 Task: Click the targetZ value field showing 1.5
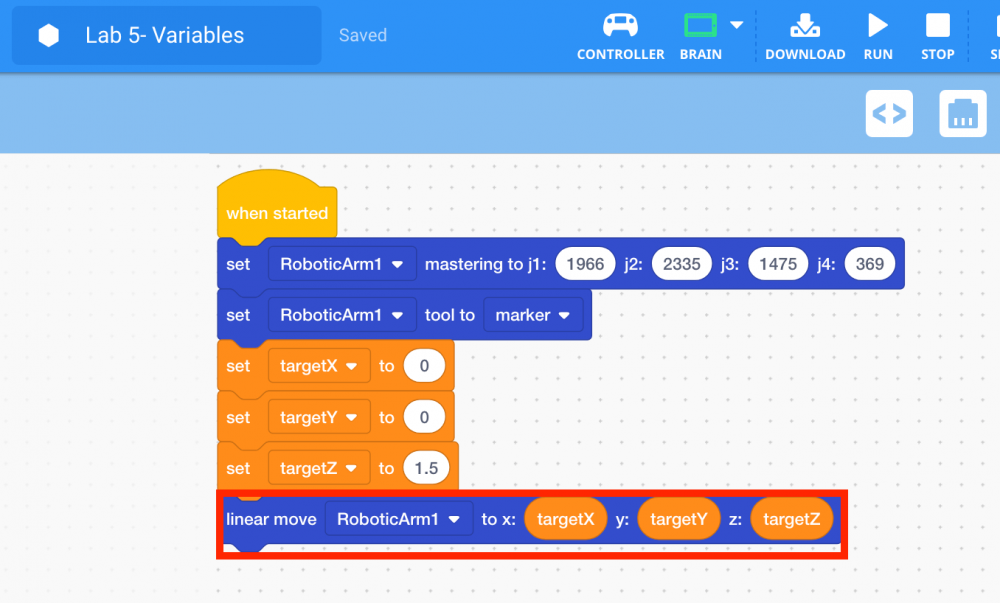click(423, 467)
